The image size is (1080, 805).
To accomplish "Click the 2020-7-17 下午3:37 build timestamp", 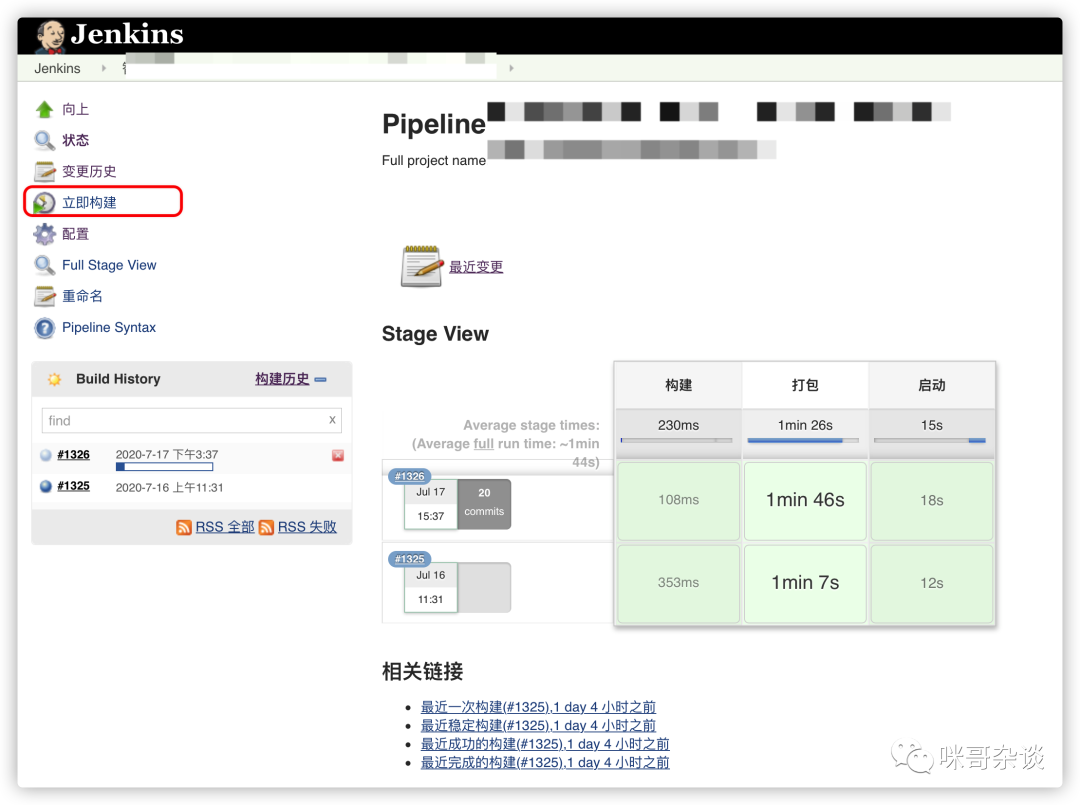I will (x=167, y=454).
